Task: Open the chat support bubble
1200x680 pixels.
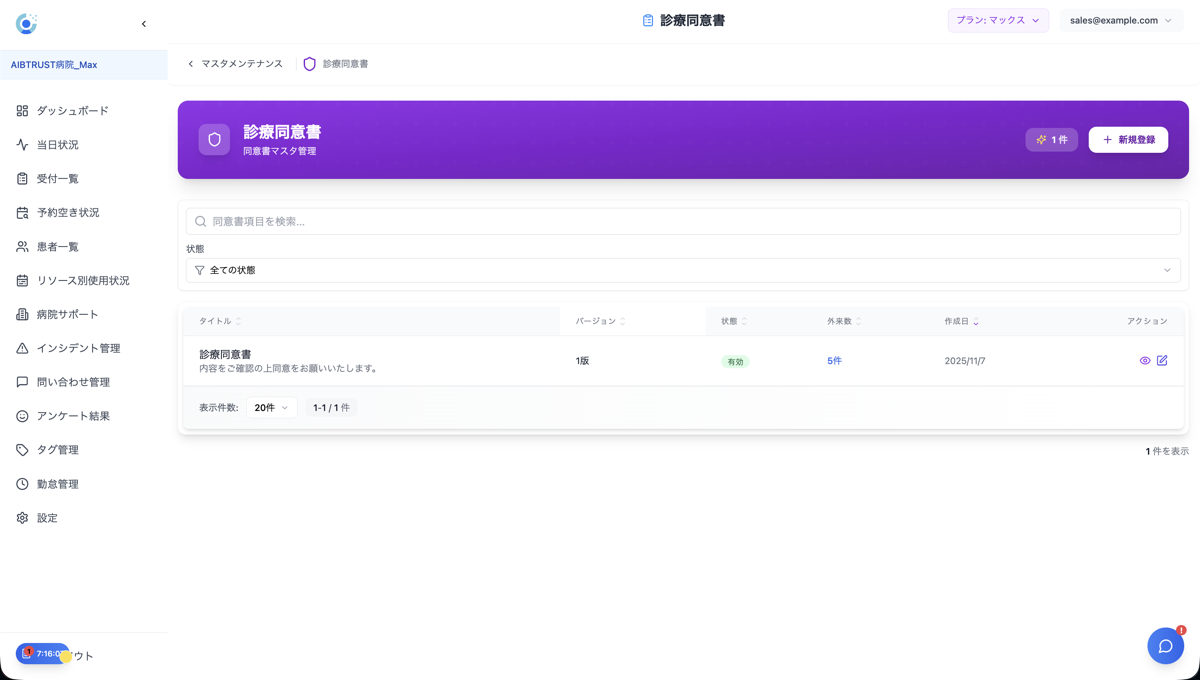Action: pos(1165,646)
